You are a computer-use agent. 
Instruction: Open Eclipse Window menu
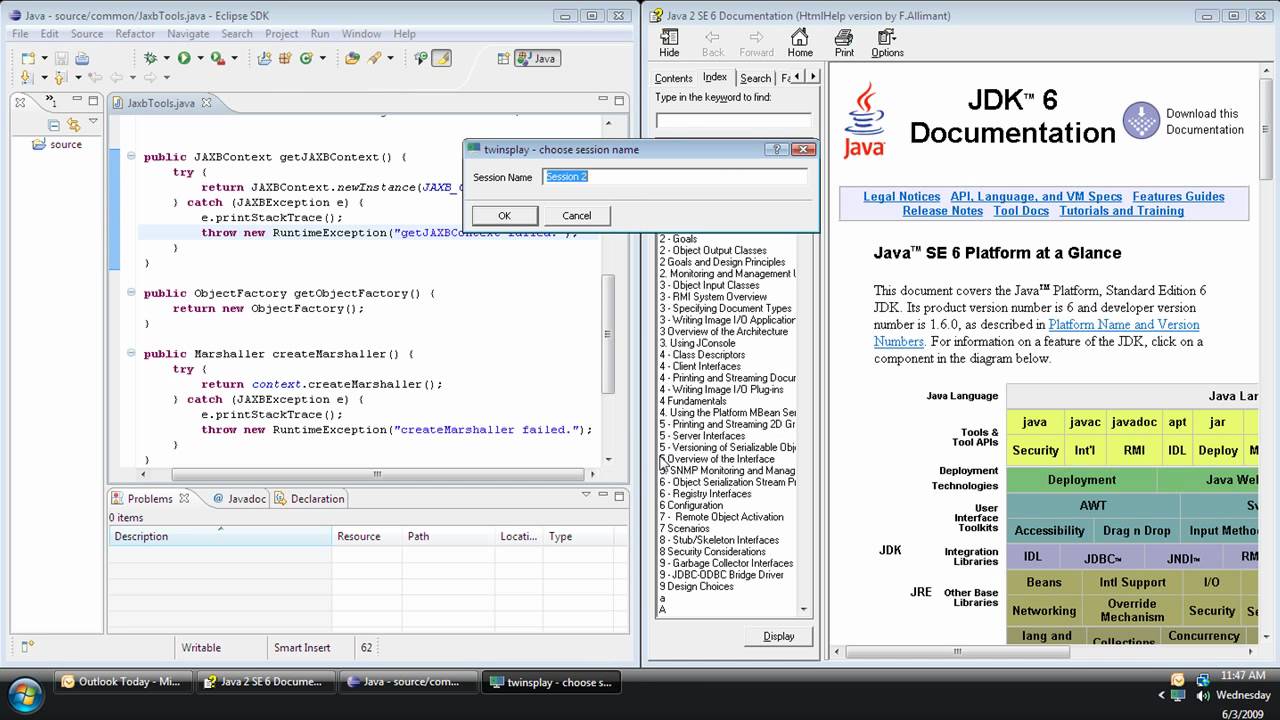pos(361,33)
